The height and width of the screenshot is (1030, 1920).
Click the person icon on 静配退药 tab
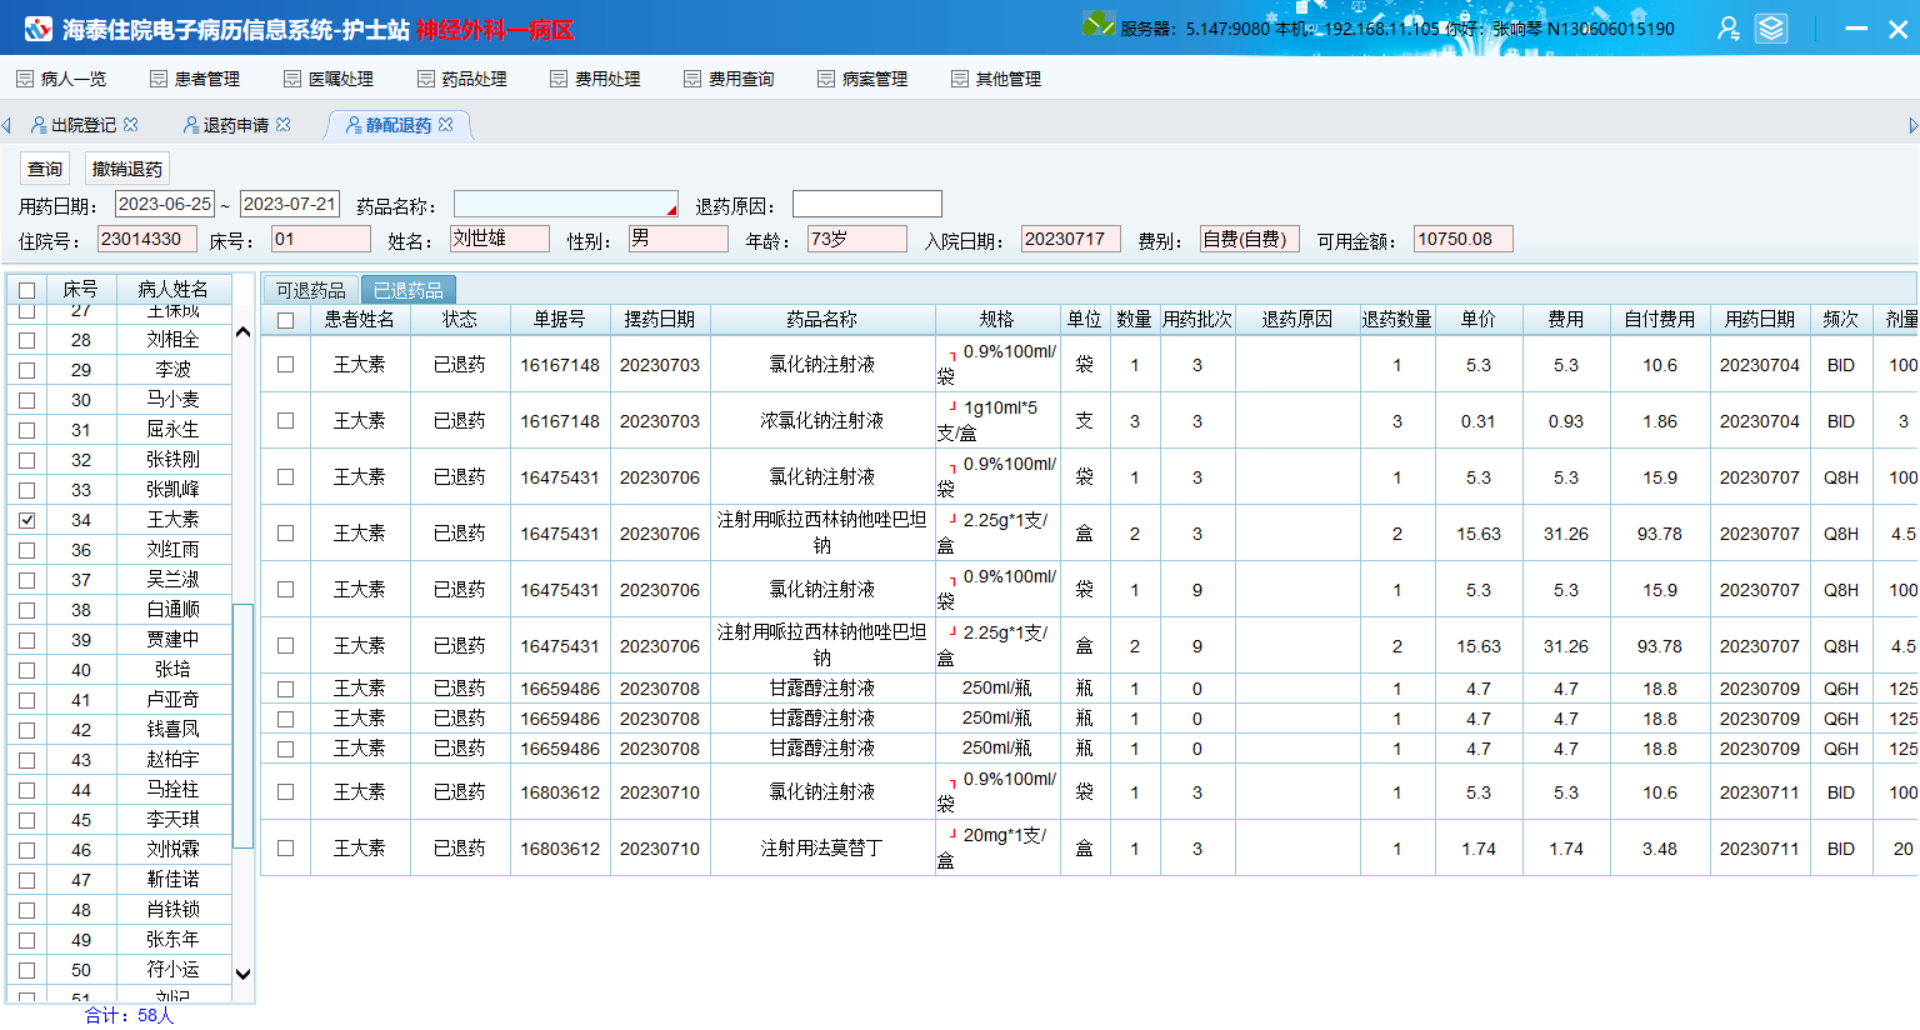(x=353, y=125)
